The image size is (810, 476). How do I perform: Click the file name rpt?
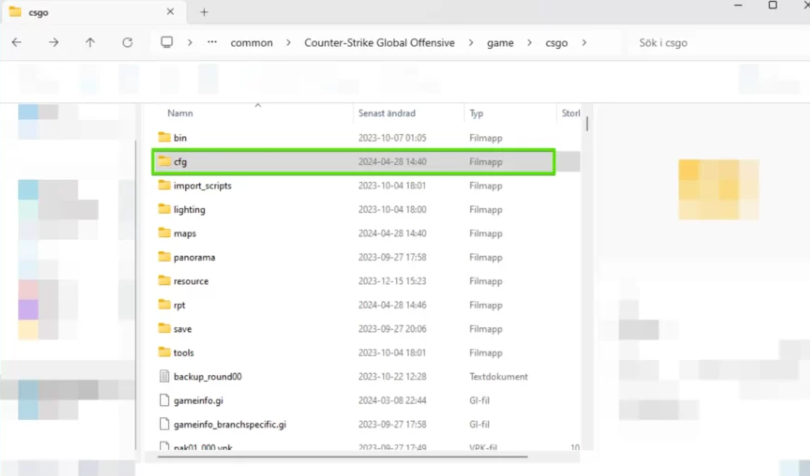(179, 305)
